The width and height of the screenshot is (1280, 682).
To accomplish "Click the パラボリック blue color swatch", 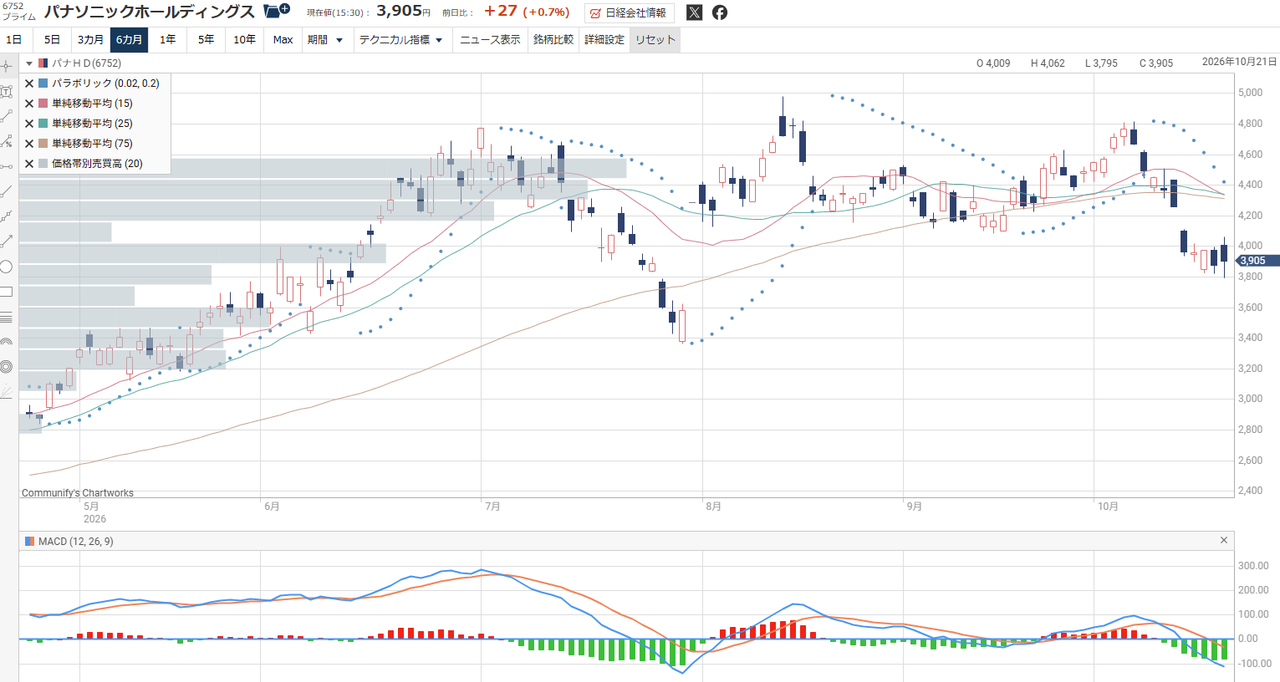I will 43,83.
